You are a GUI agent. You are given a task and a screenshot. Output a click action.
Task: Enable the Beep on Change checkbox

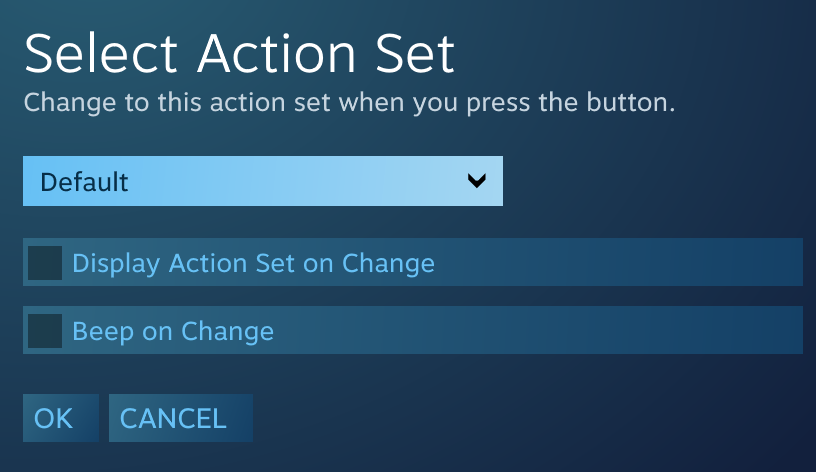coord(45,330)
